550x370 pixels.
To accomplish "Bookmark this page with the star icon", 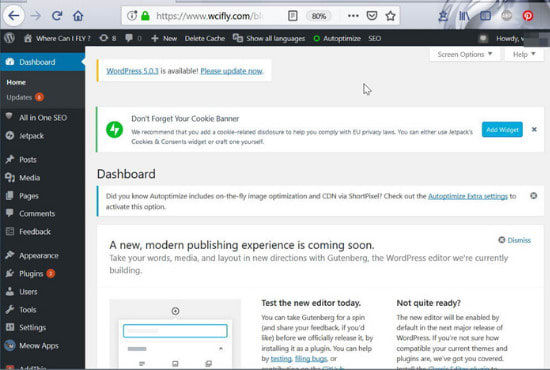I will coord(390,16).
